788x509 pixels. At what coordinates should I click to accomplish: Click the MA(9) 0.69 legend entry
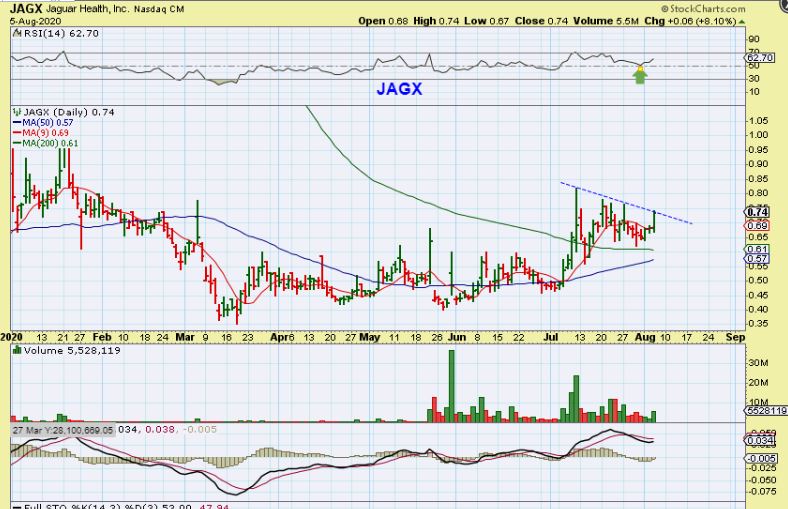(41, 133)
